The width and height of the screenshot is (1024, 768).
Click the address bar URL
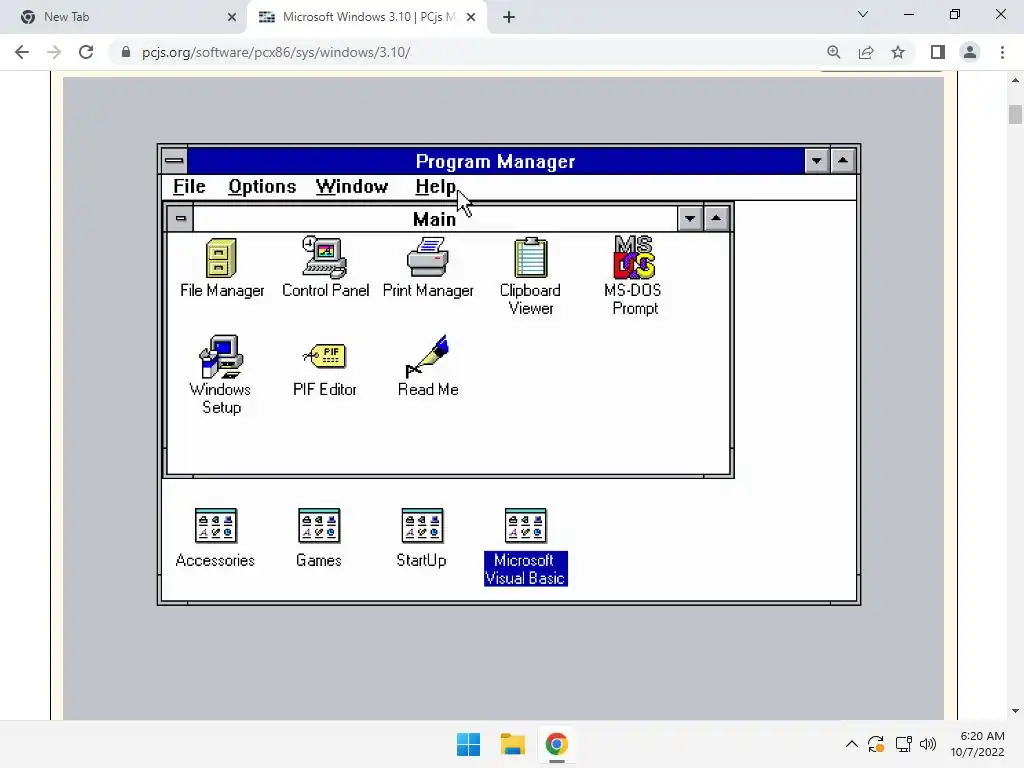[x=276, y=52]
